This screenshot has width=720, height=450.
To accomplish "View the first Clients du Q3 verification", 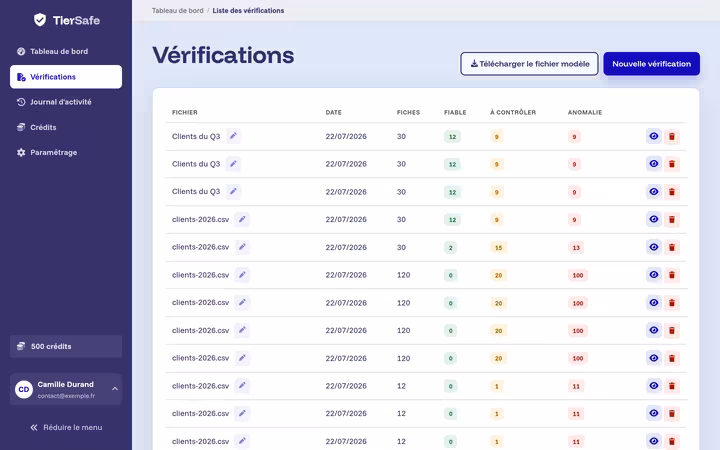I will (x=654, y=136).
